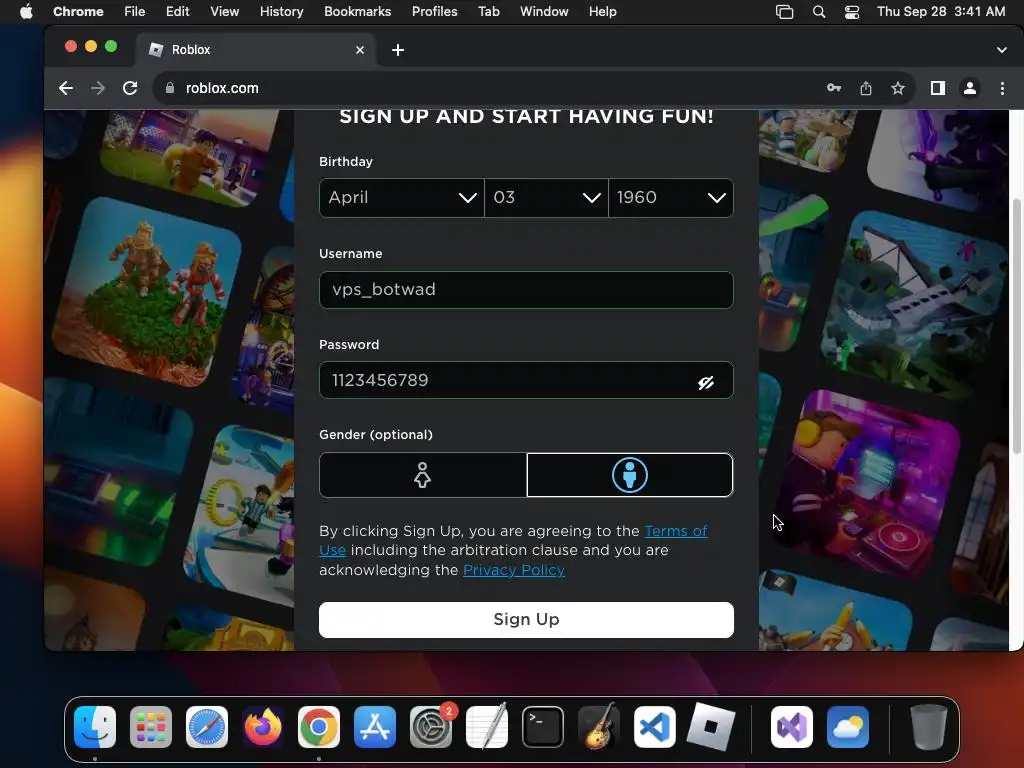Click the Username field containing vps_botwad
The height and width of the screenshot is (768, 1024).
526,290
